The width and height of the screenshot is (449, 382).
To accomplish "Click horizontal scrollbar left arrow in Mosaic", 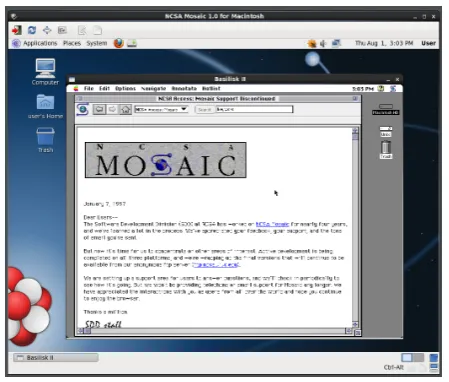I will click(x=80, y=331).
